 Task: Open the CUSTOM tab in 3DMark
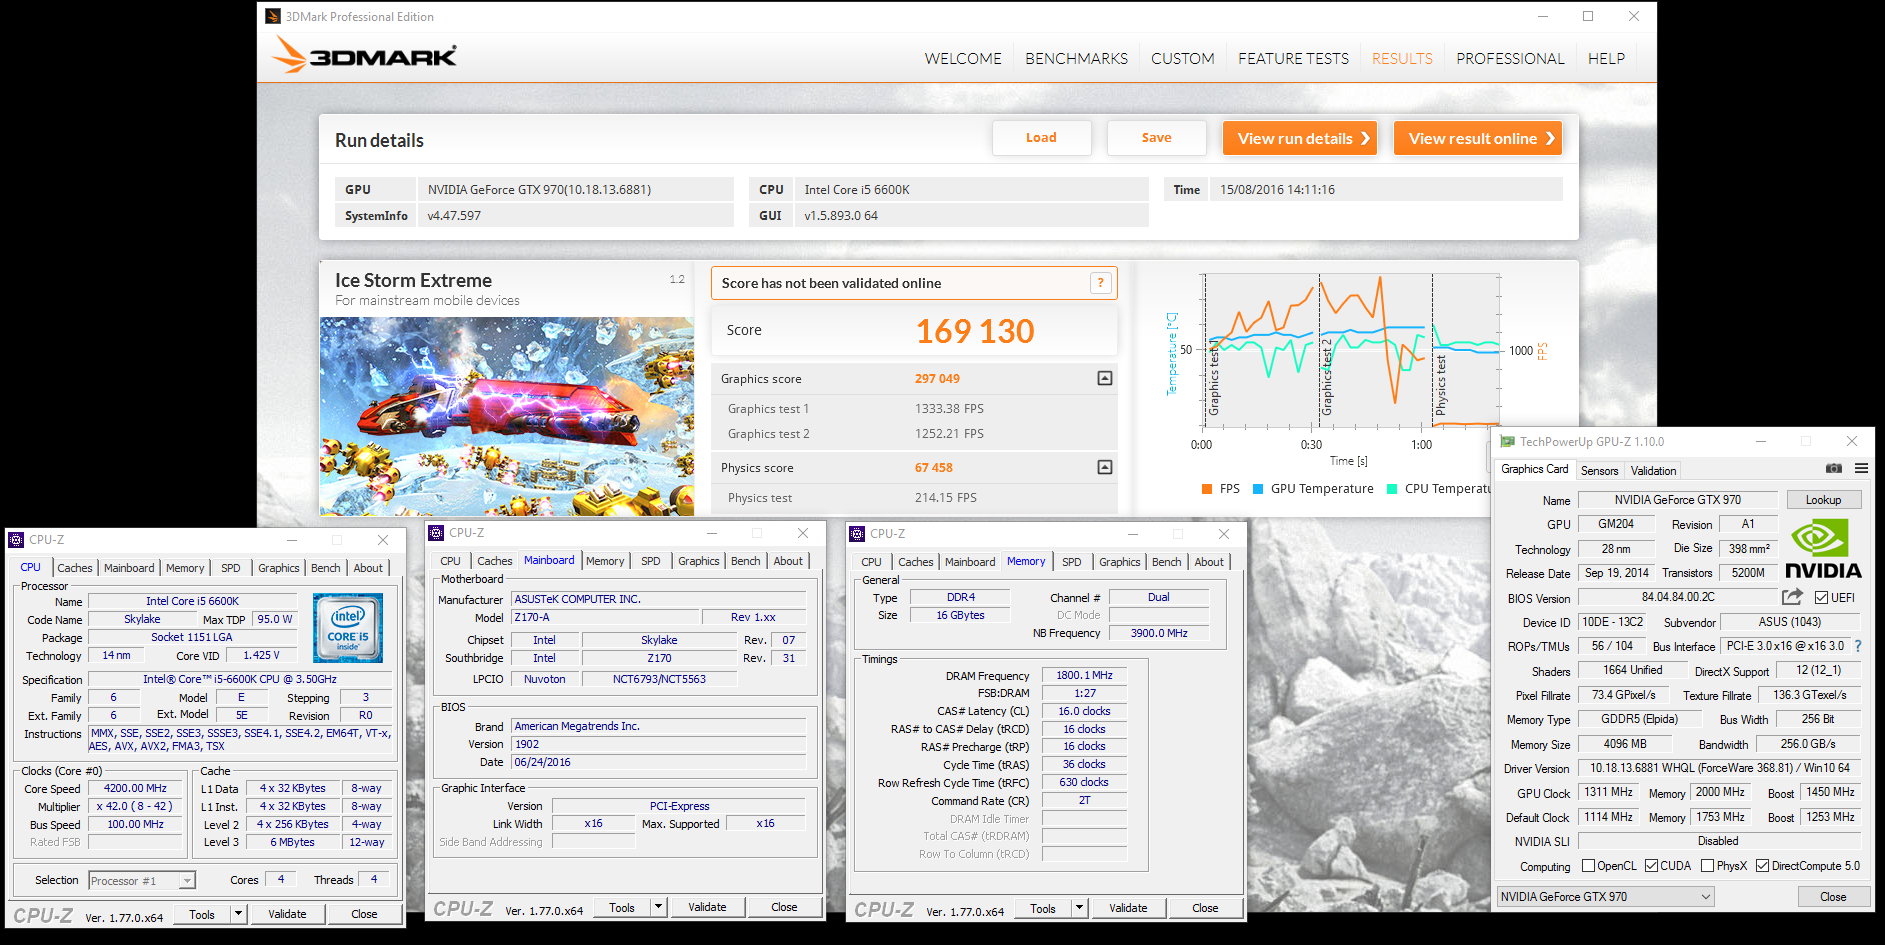coord(1182,59)
